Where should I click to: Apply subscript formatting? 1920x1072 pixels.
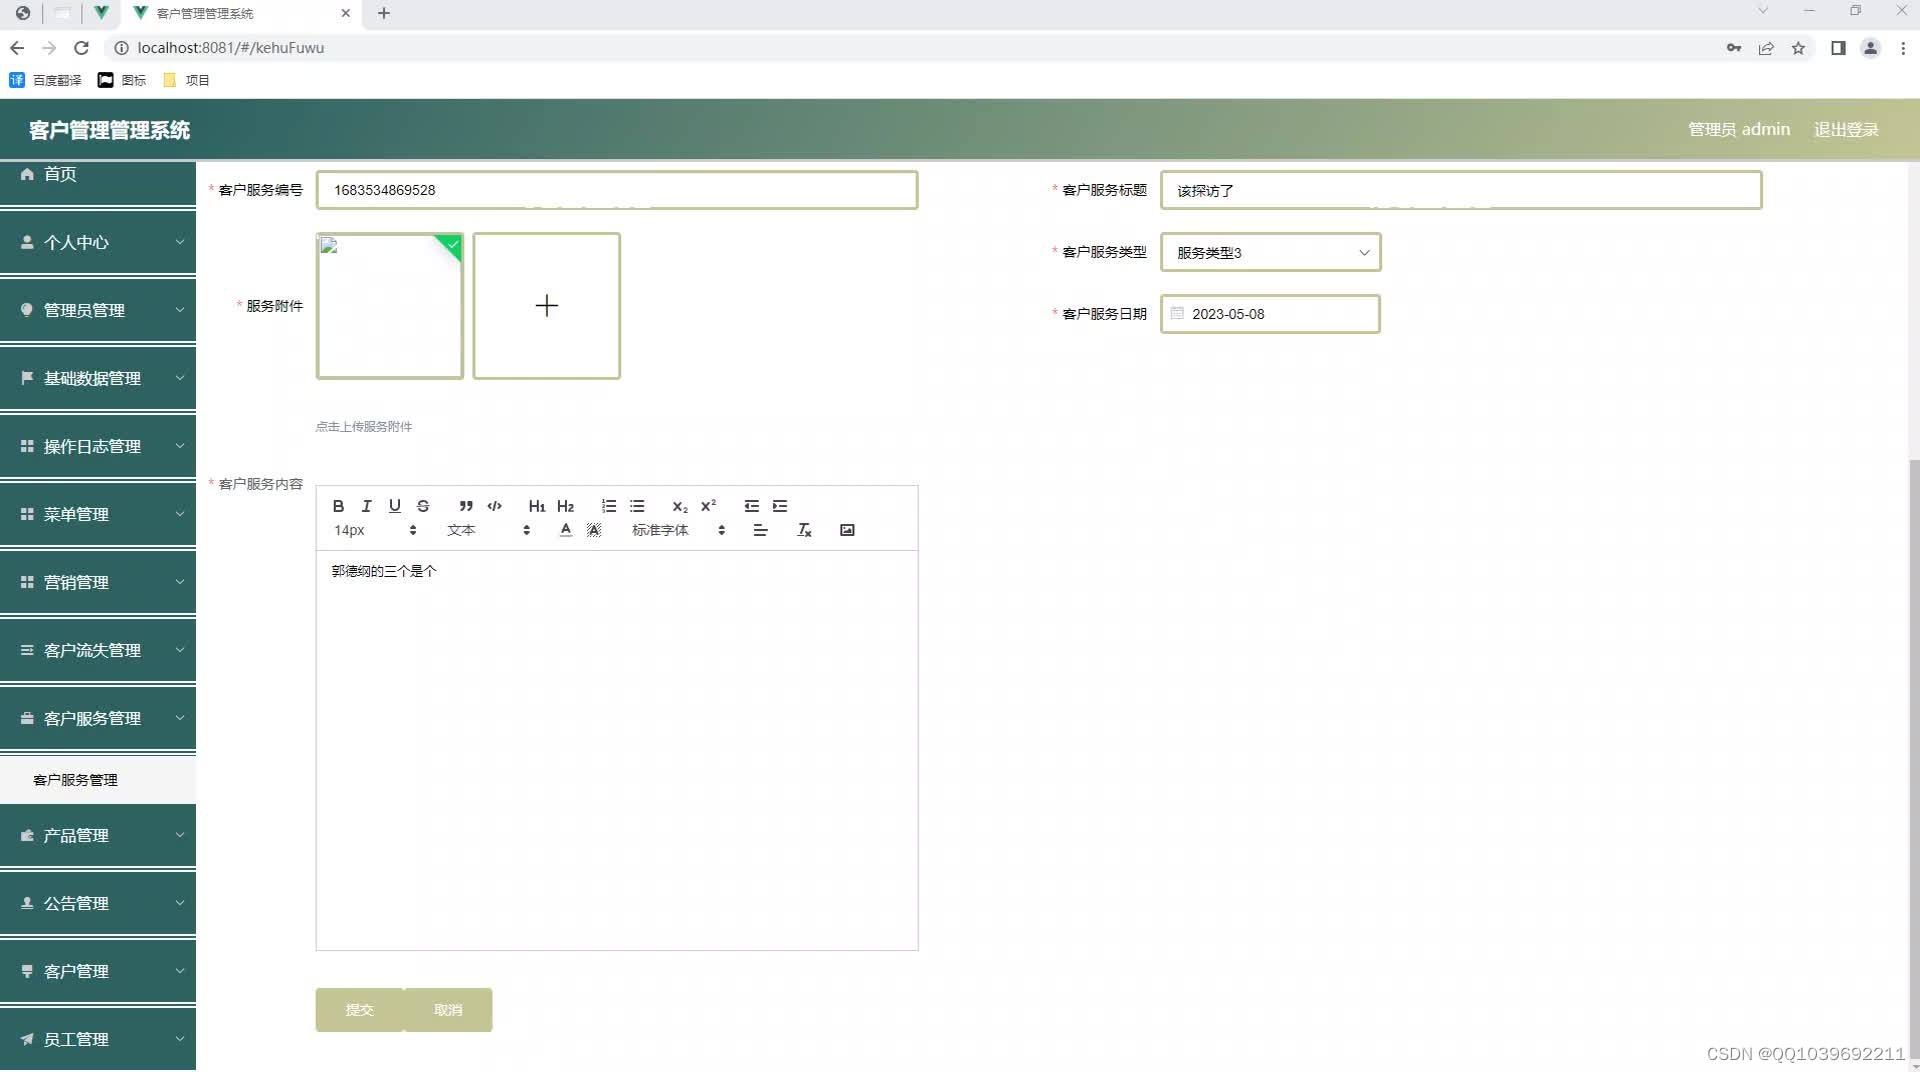[x=680, y=506]
